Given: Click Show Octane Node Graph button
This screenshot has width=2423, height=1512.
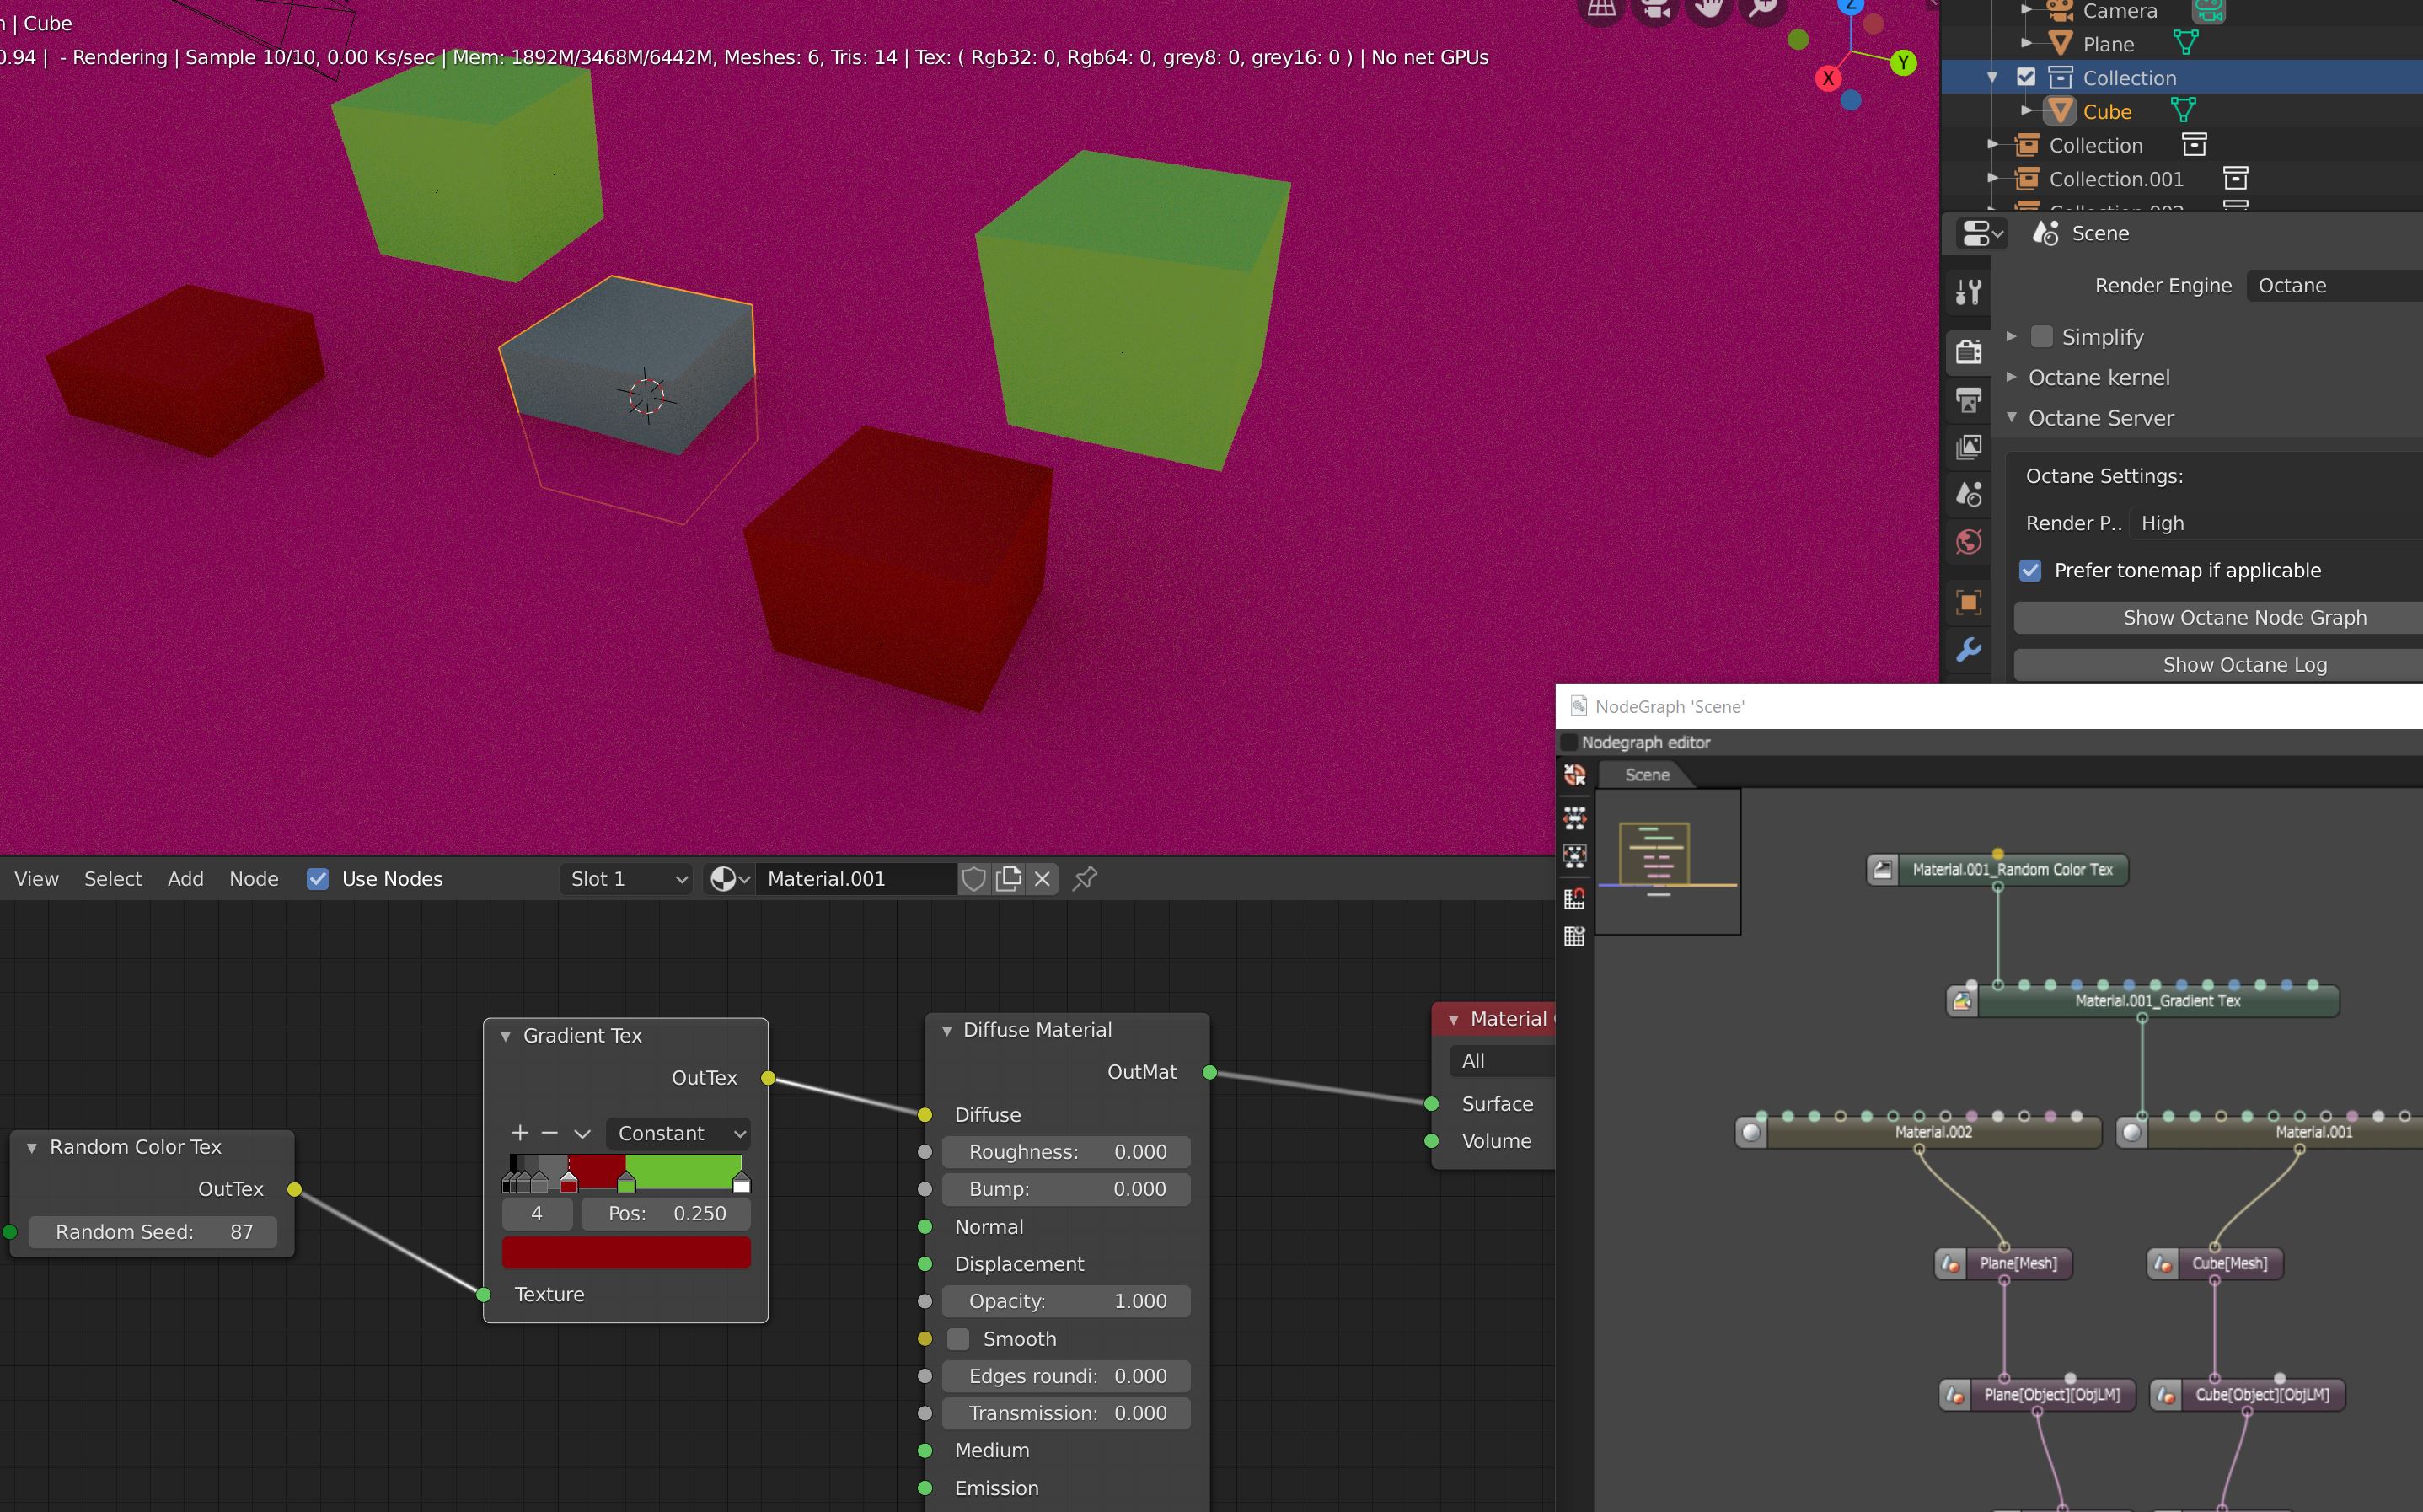Looking at the screenshot, I should pos(2243,617).
